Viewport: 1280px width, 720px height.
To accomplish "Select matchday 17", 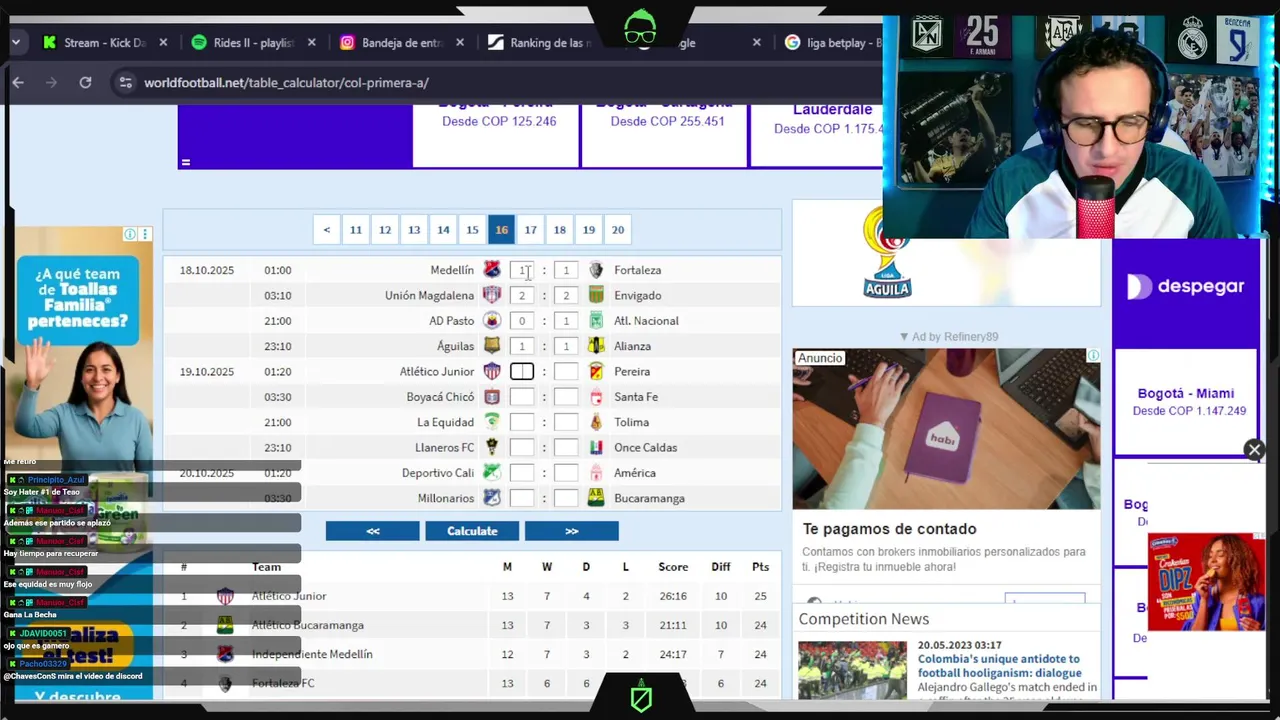I will pyautogui.click(x=531, y=230).
